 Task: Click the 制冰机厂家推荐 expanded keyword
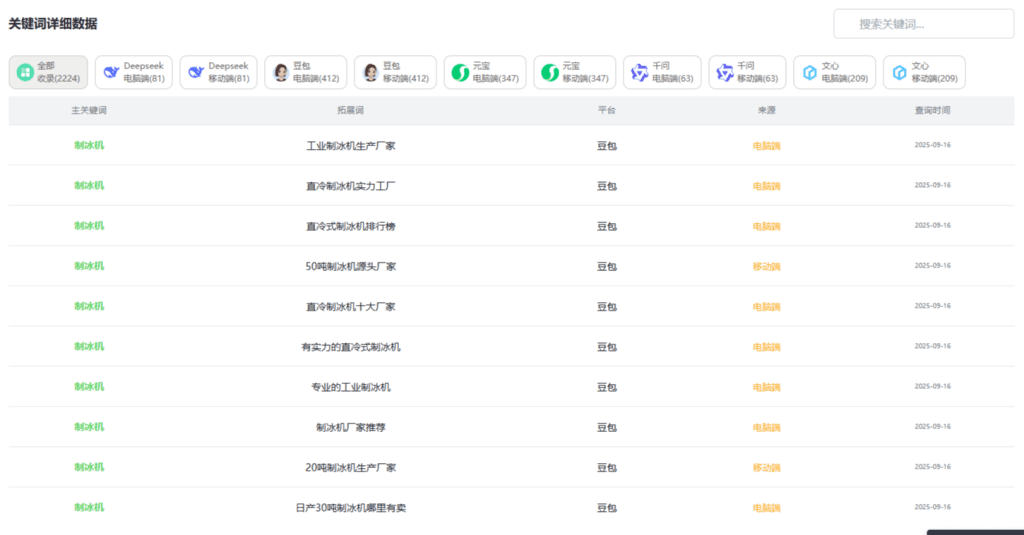351,427
